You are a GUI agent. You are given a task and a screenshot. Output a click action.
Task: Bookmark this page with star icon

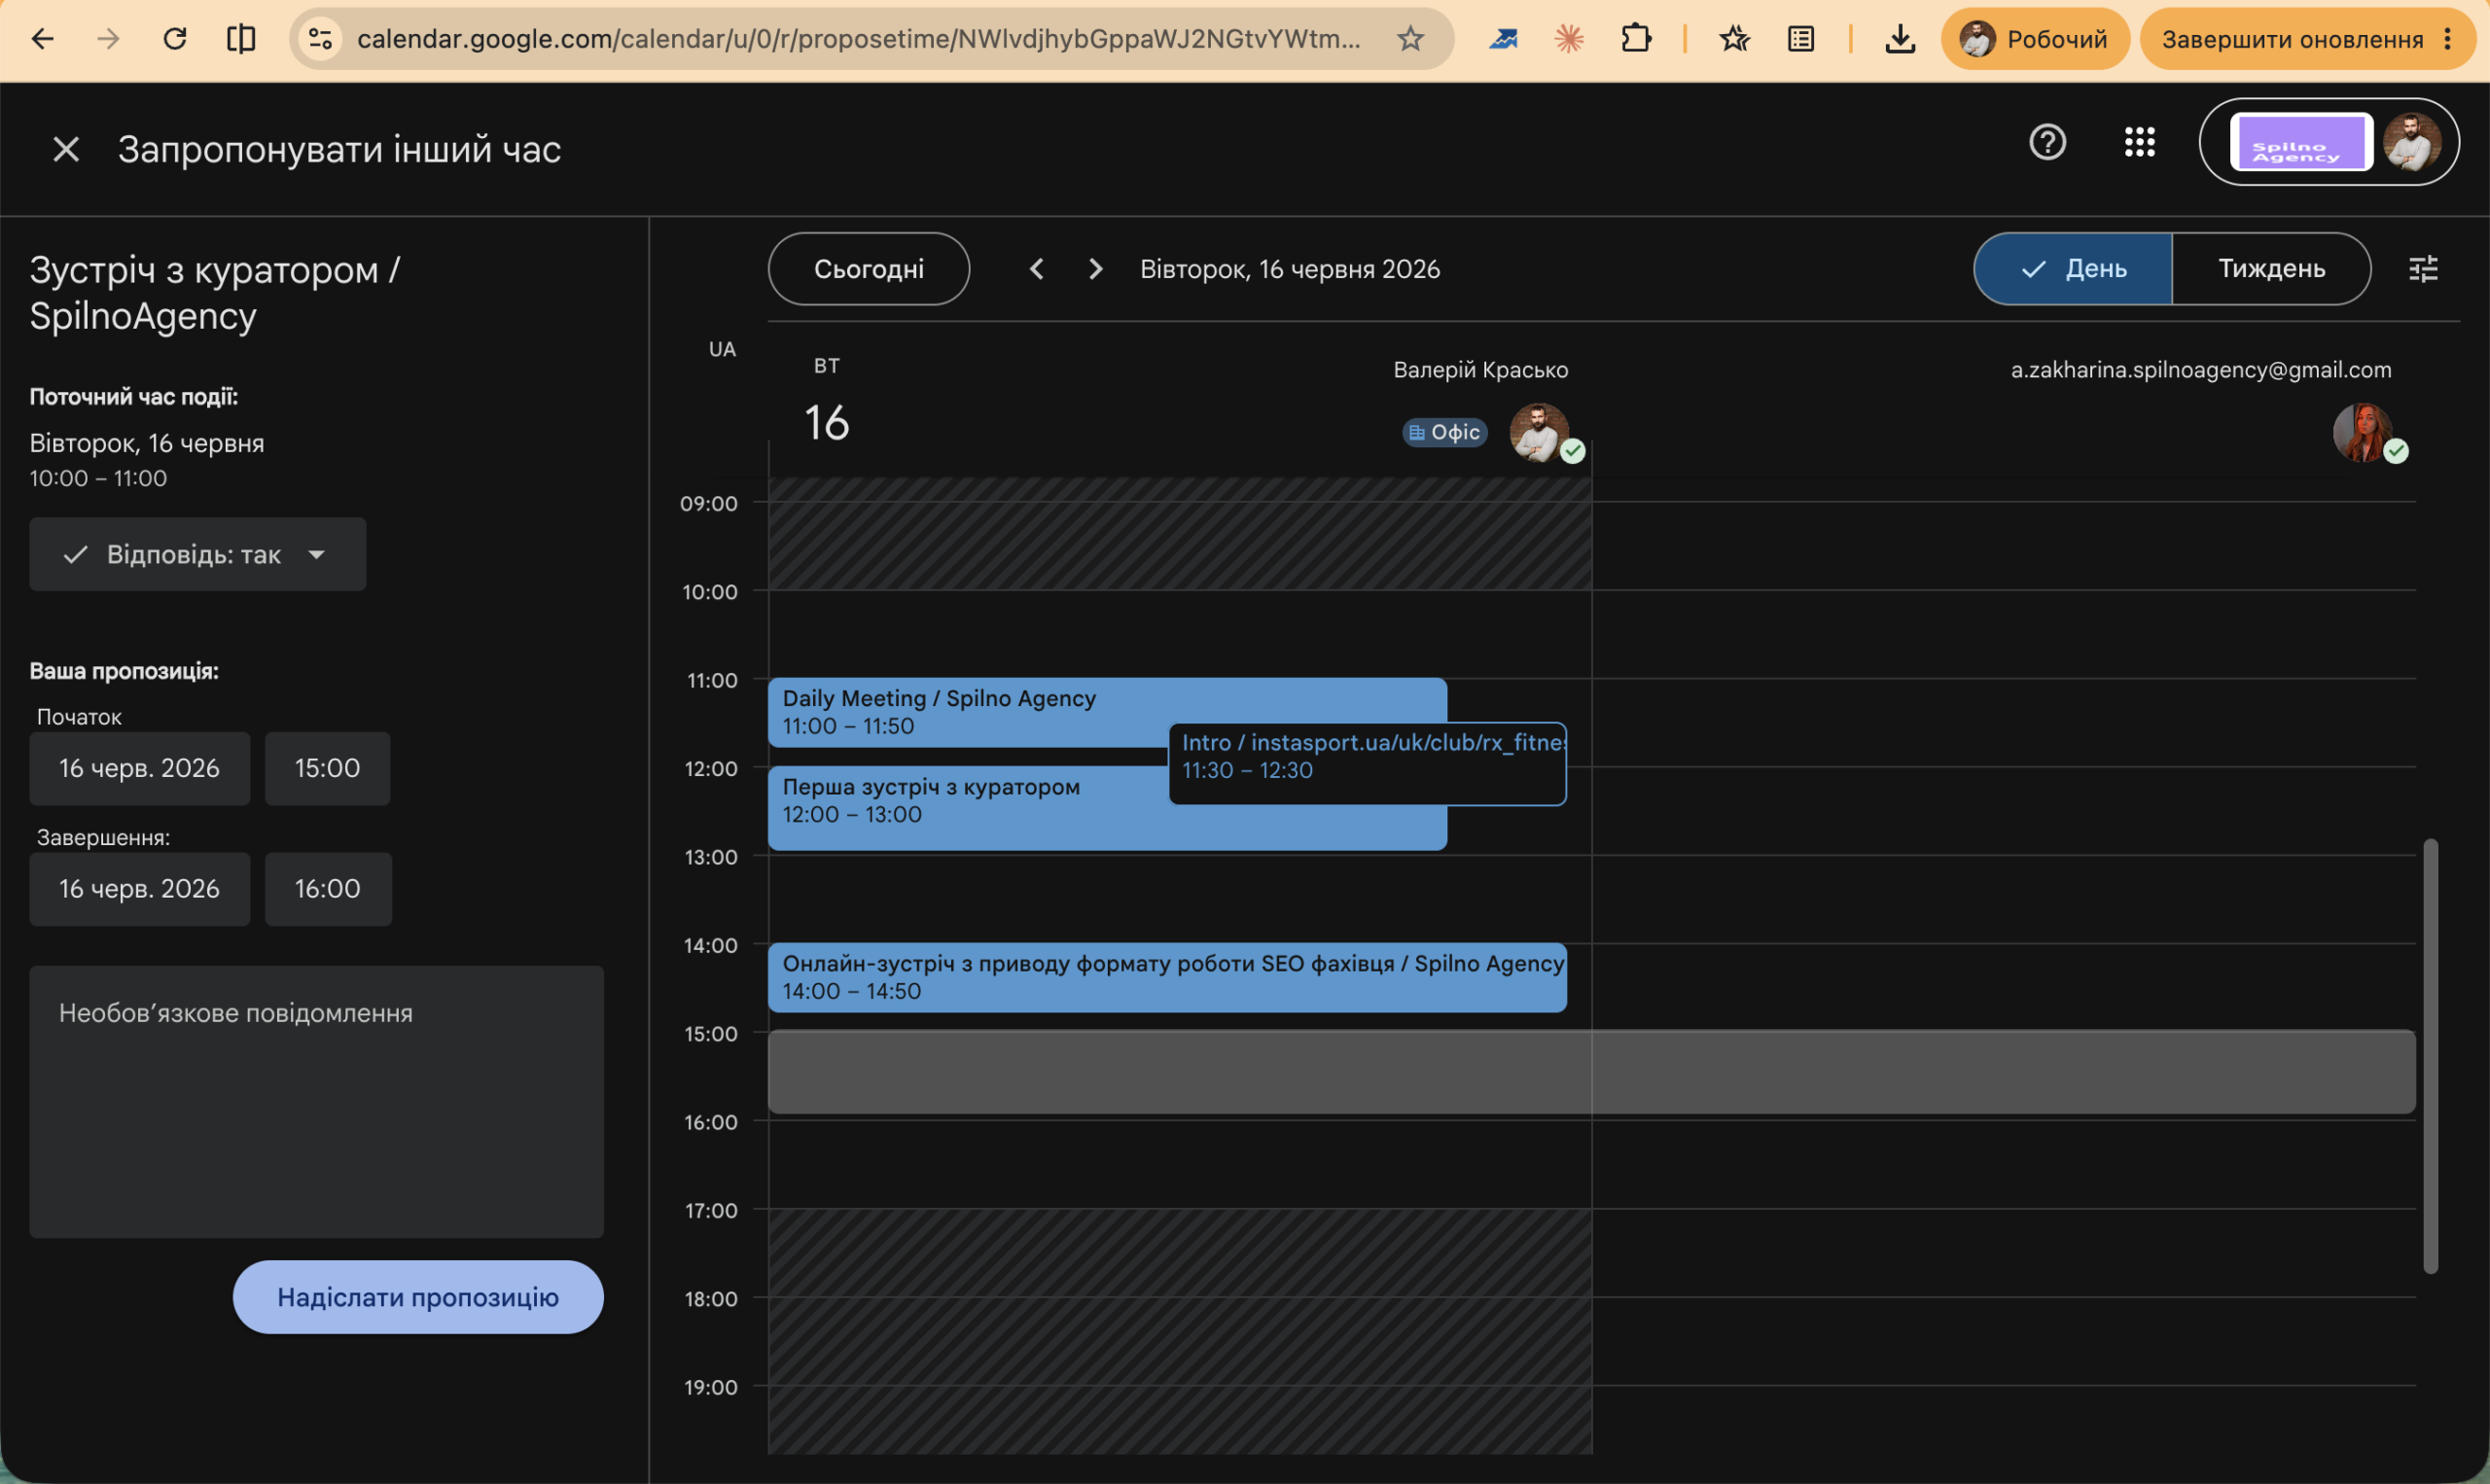[1410, 39]
